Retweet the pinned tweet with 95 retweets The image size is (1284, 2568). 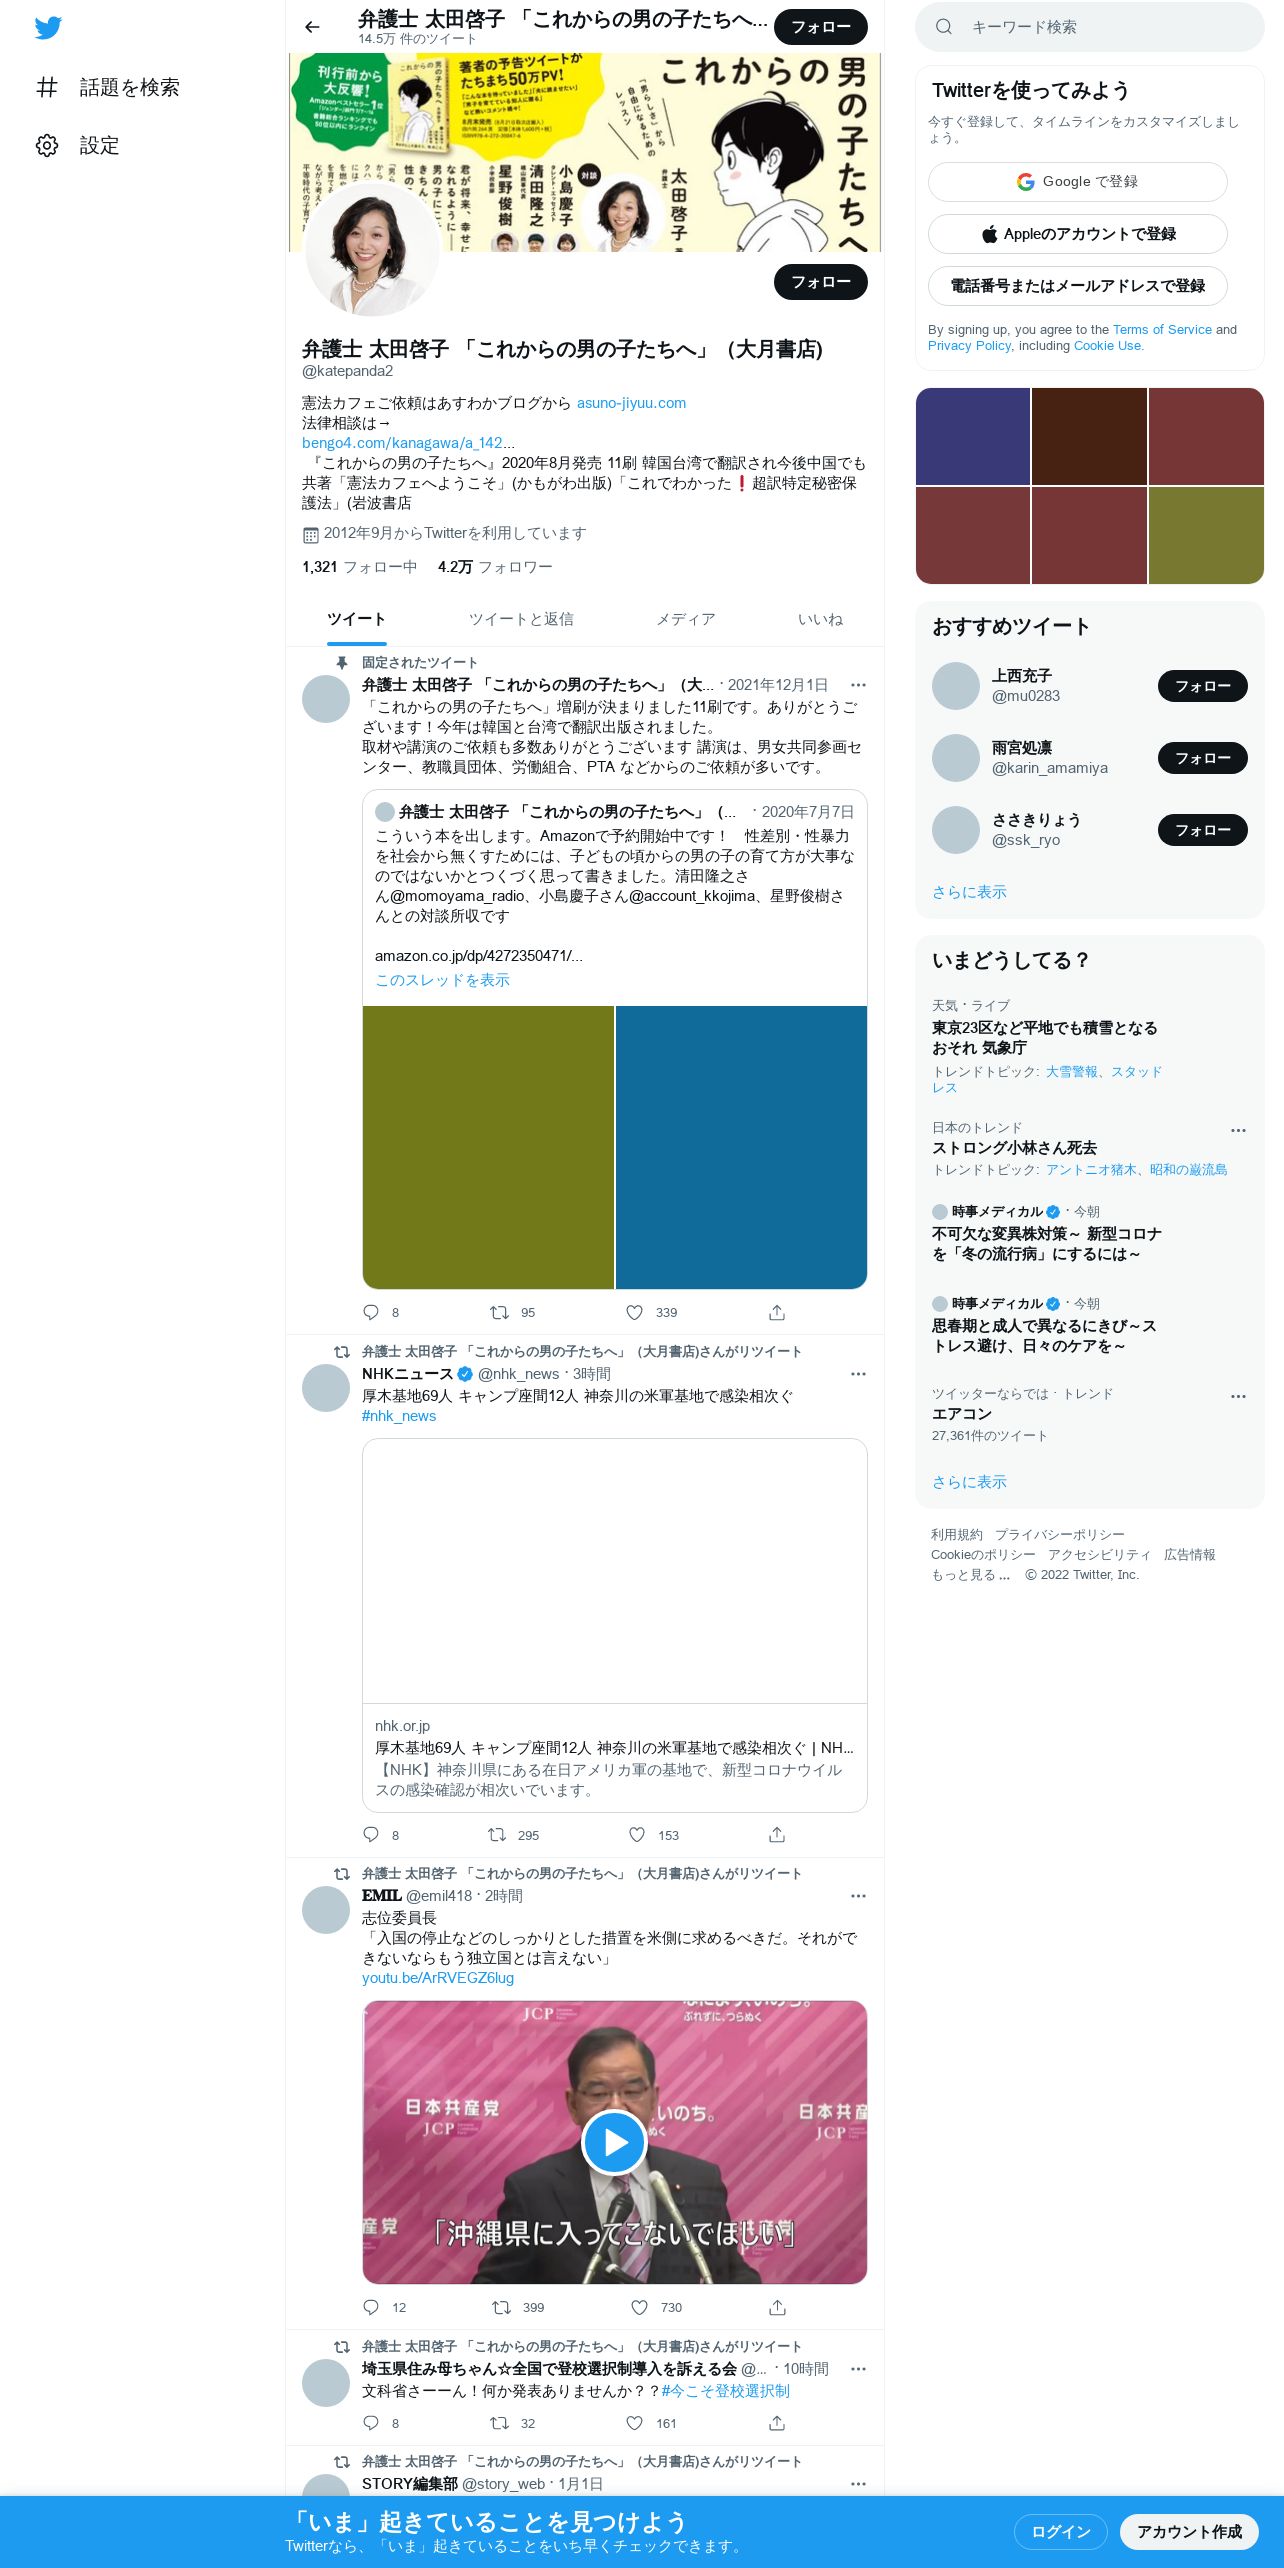coord(499,1312)
